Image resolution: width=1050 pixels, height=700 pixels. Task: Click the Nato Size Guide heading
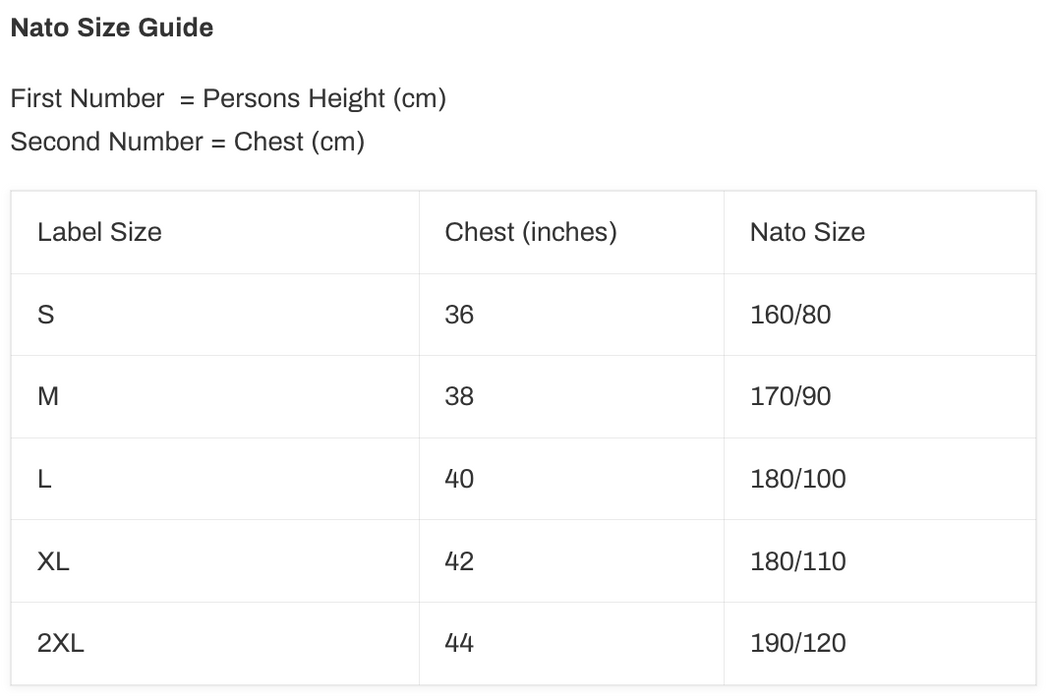(x=111, y=28)
